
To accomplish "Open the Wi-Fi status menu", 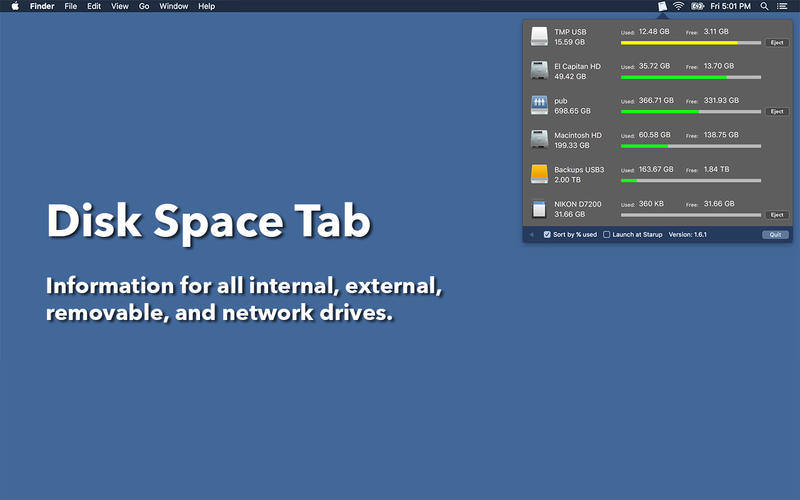I will [x=678, y=6].
